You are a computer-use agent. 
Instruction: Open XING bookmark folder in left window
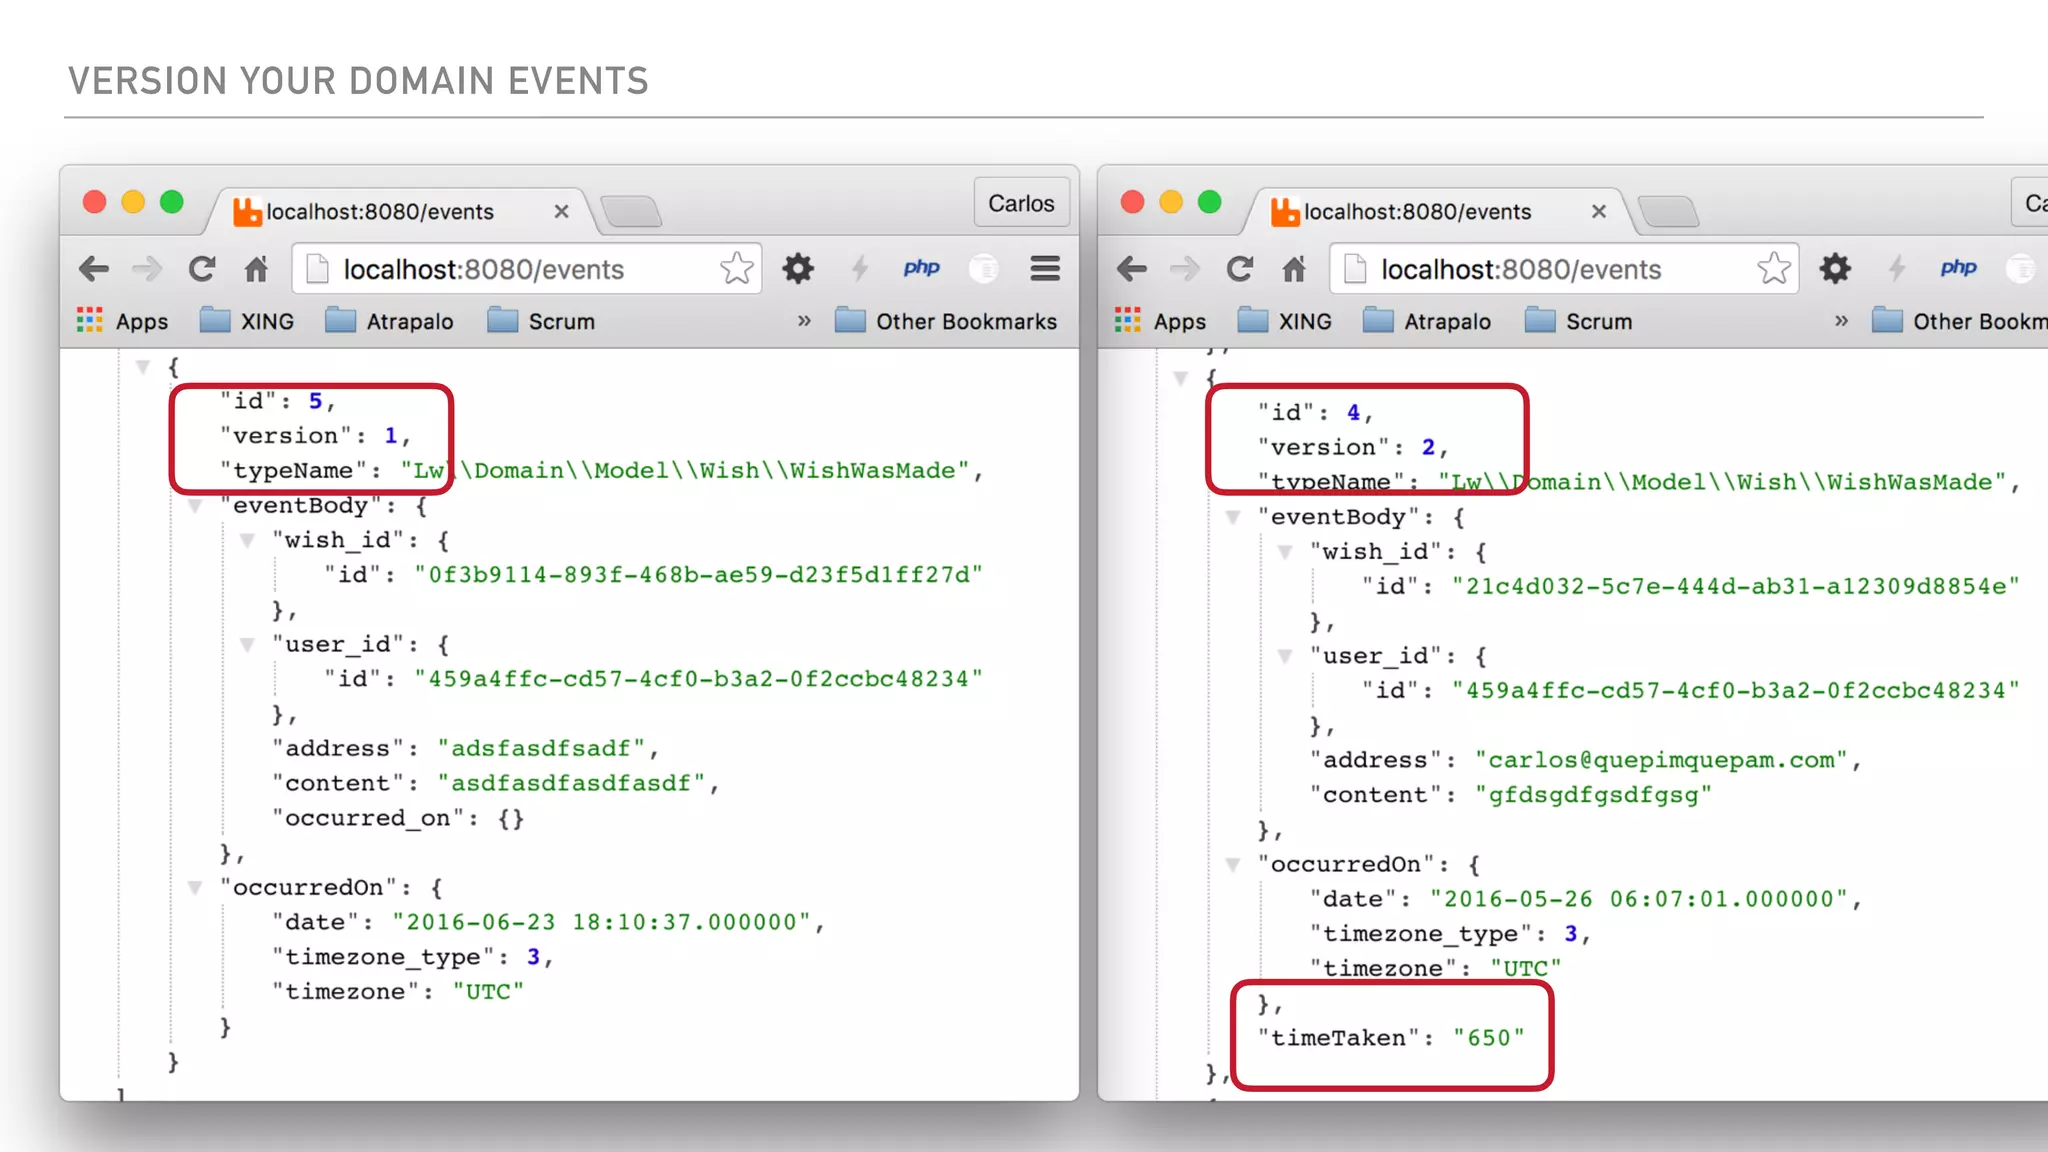247,321
